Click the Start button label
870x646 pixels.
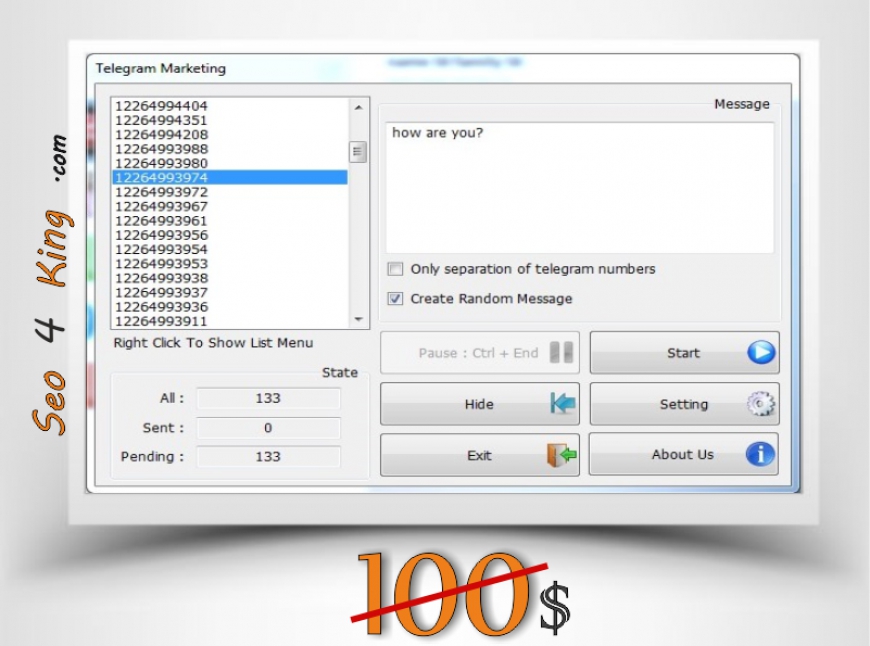pos(683,353)
